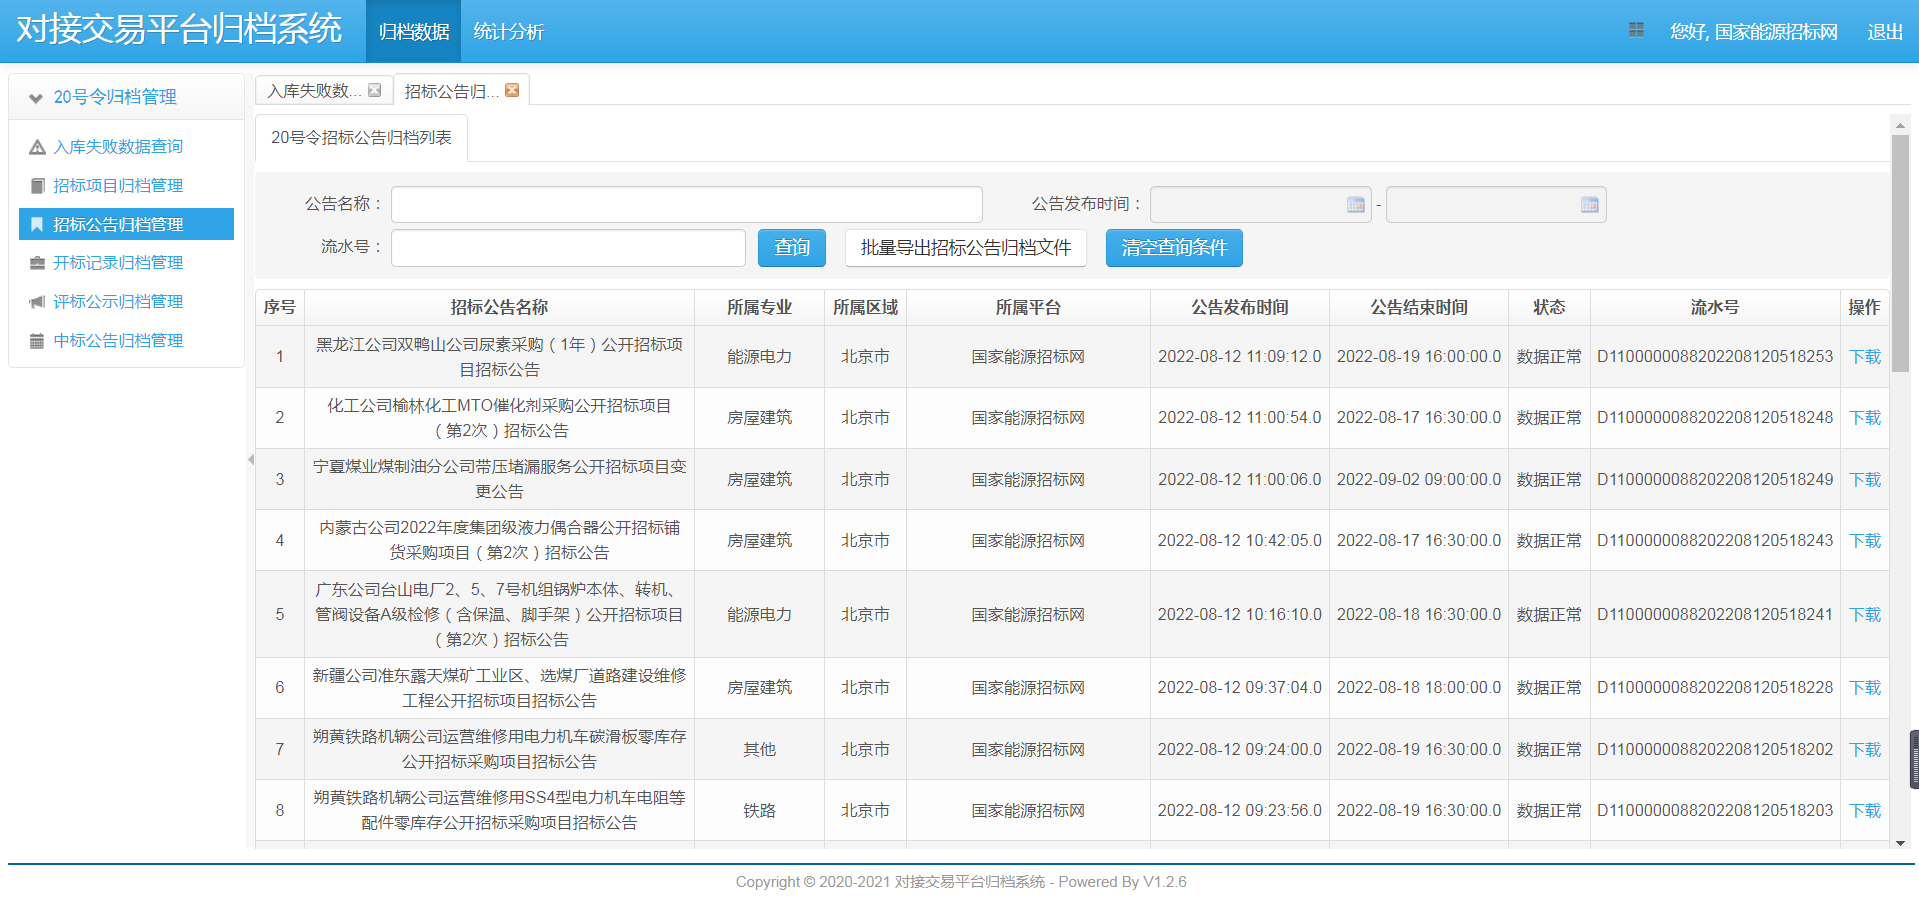Click the scroll down arrow of table scrollbar
The image size is (1919, 899).
(x=1900, y=843)
